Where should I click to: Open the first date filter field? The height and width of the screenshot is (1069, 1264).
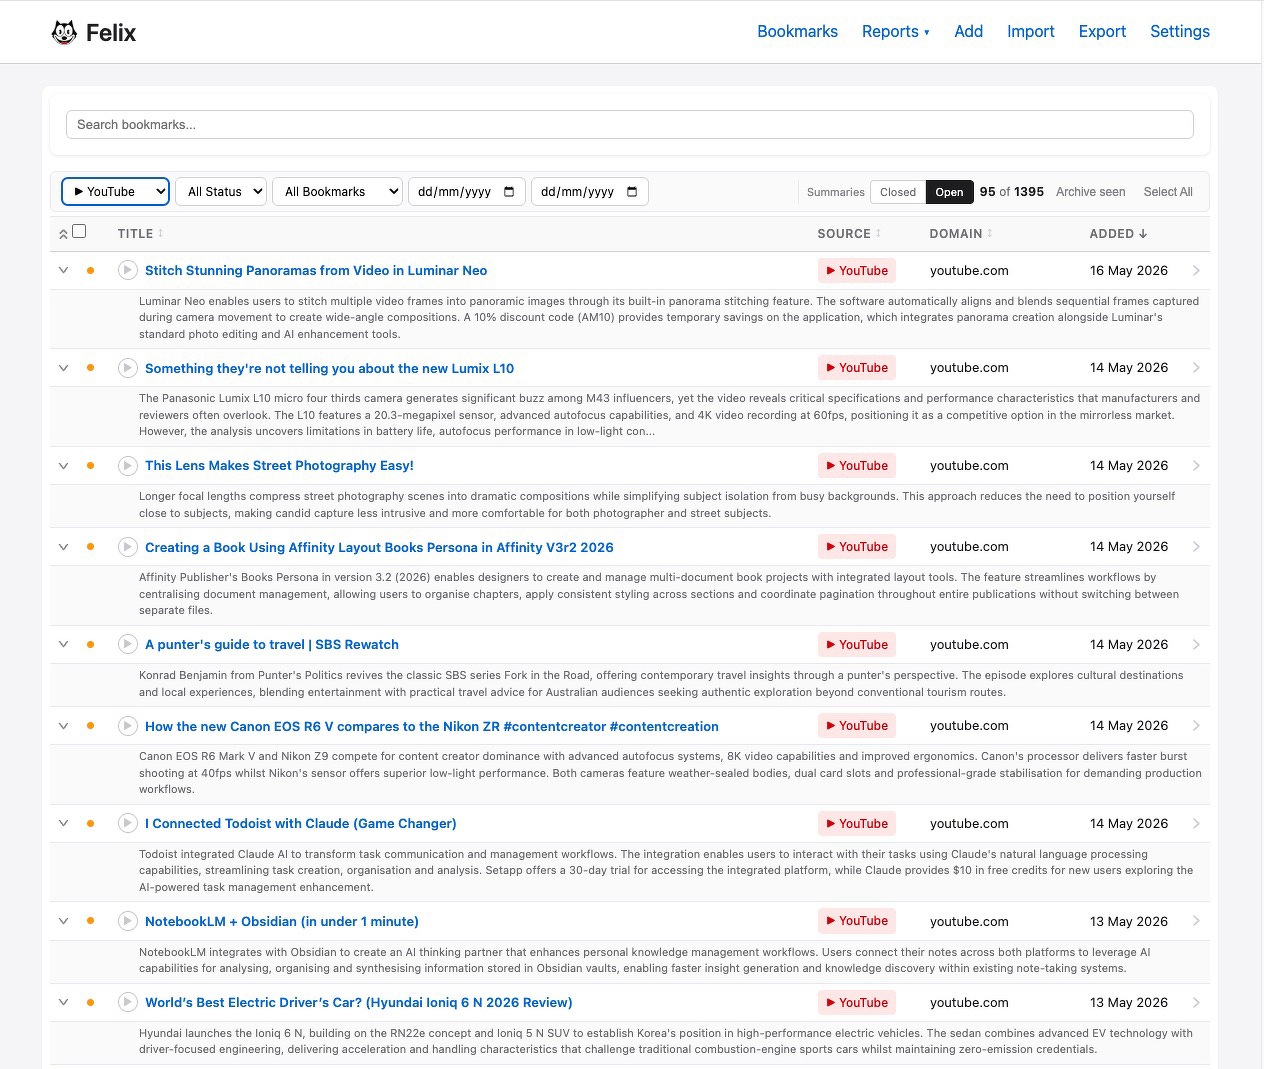467,191
